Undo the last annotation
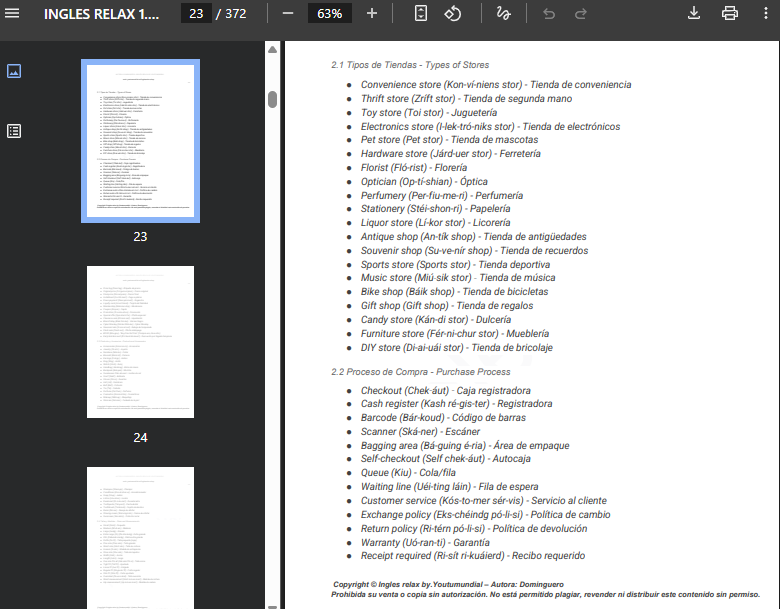The height and width of the screenshot is (609, 780). [x=548, y=14]
